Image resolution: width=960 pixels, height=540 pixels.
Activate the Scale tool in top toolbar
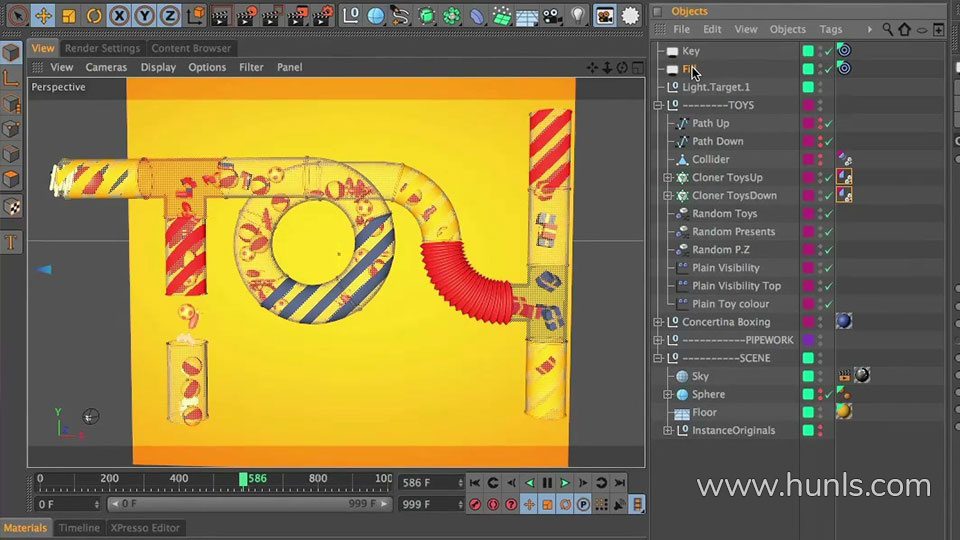pos(69,15)
